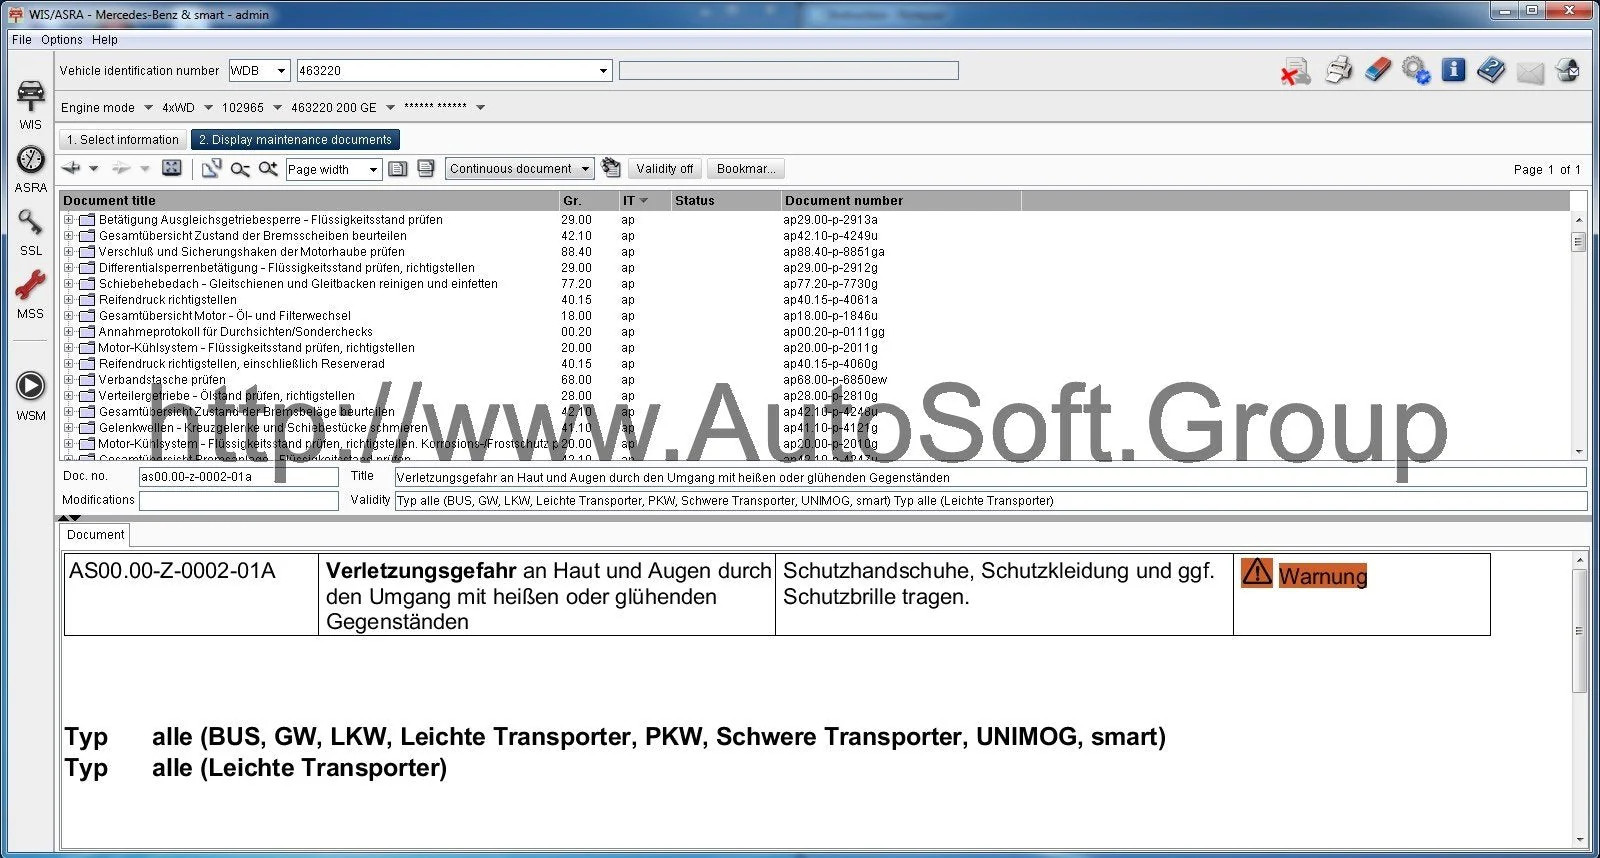The height and width of the screenshot is (858, 1600).
Task: Open the WIS module in the sidebar
Action: pyautogui.click(x=31, y=103)
